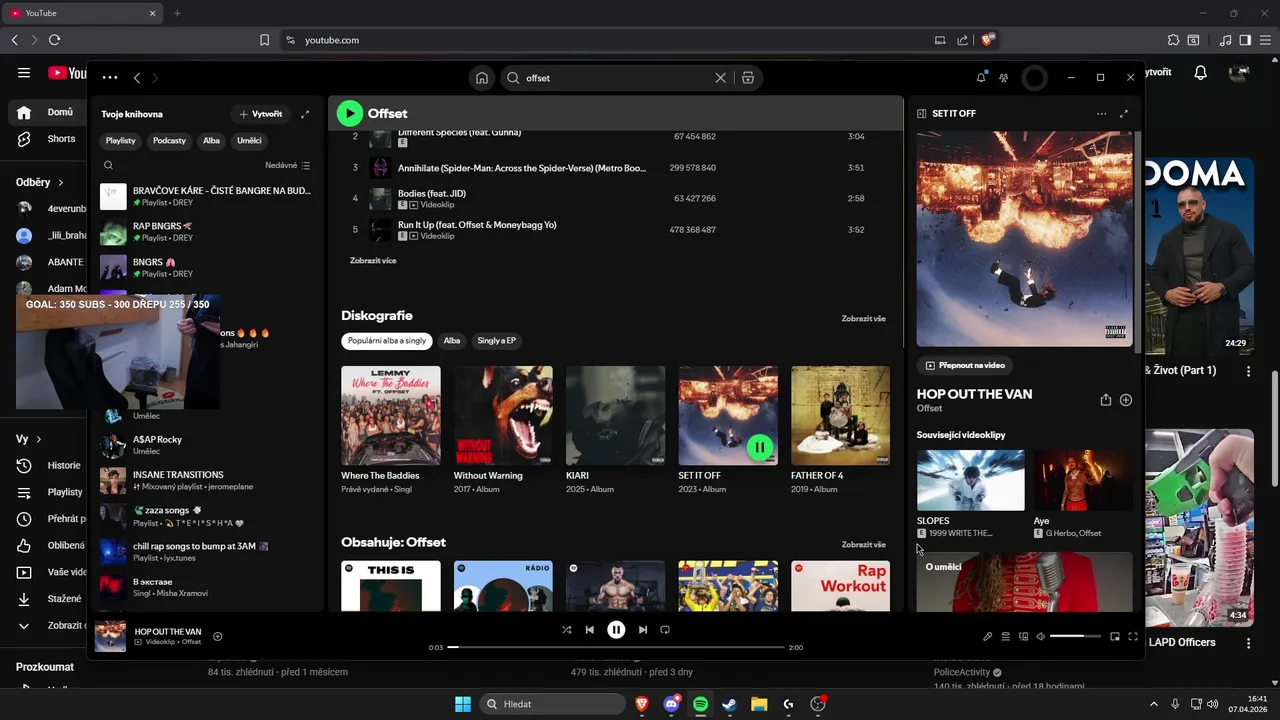Pause SET IT OFF via green pause on cover
This screenshot has width=1280, height=720.
point(760,447)
